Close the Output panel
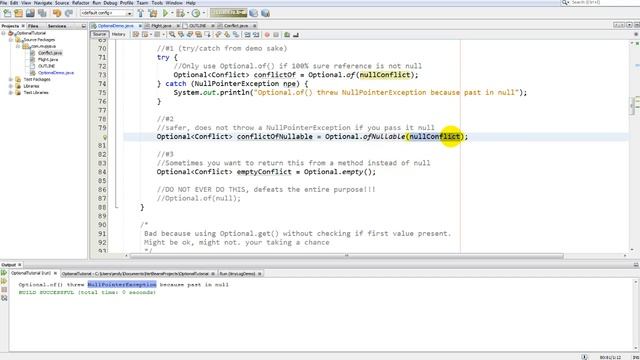 (20, 265)
